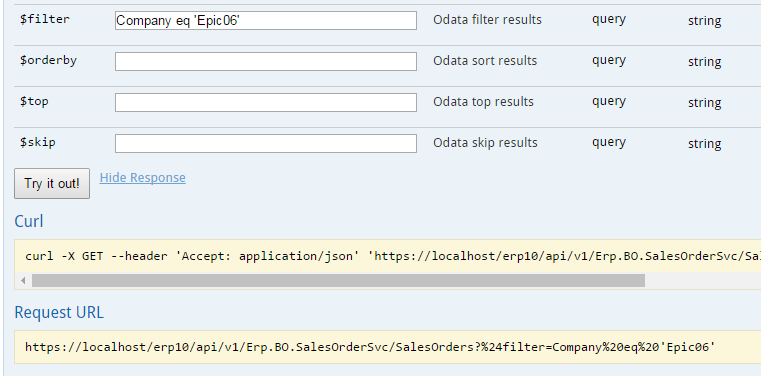This screenshot has height=376, width=761.
Task: Click the horizontal scrollbar thumb under the curl command
Action: click(338, 280)
